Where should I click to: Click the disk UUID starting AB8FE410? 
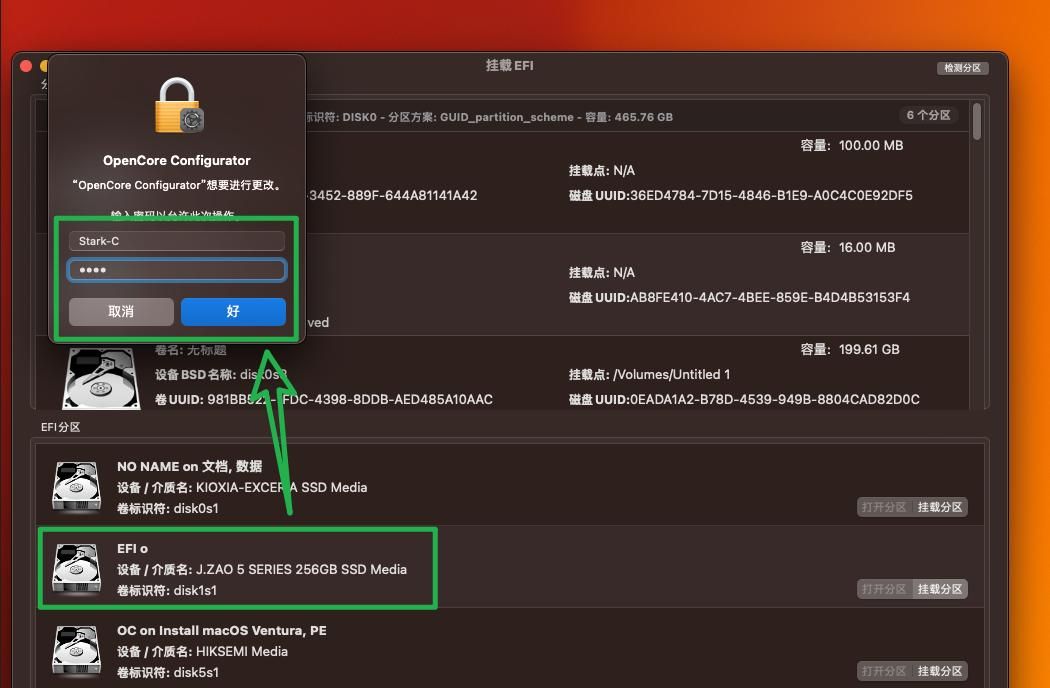coord(739,297)
